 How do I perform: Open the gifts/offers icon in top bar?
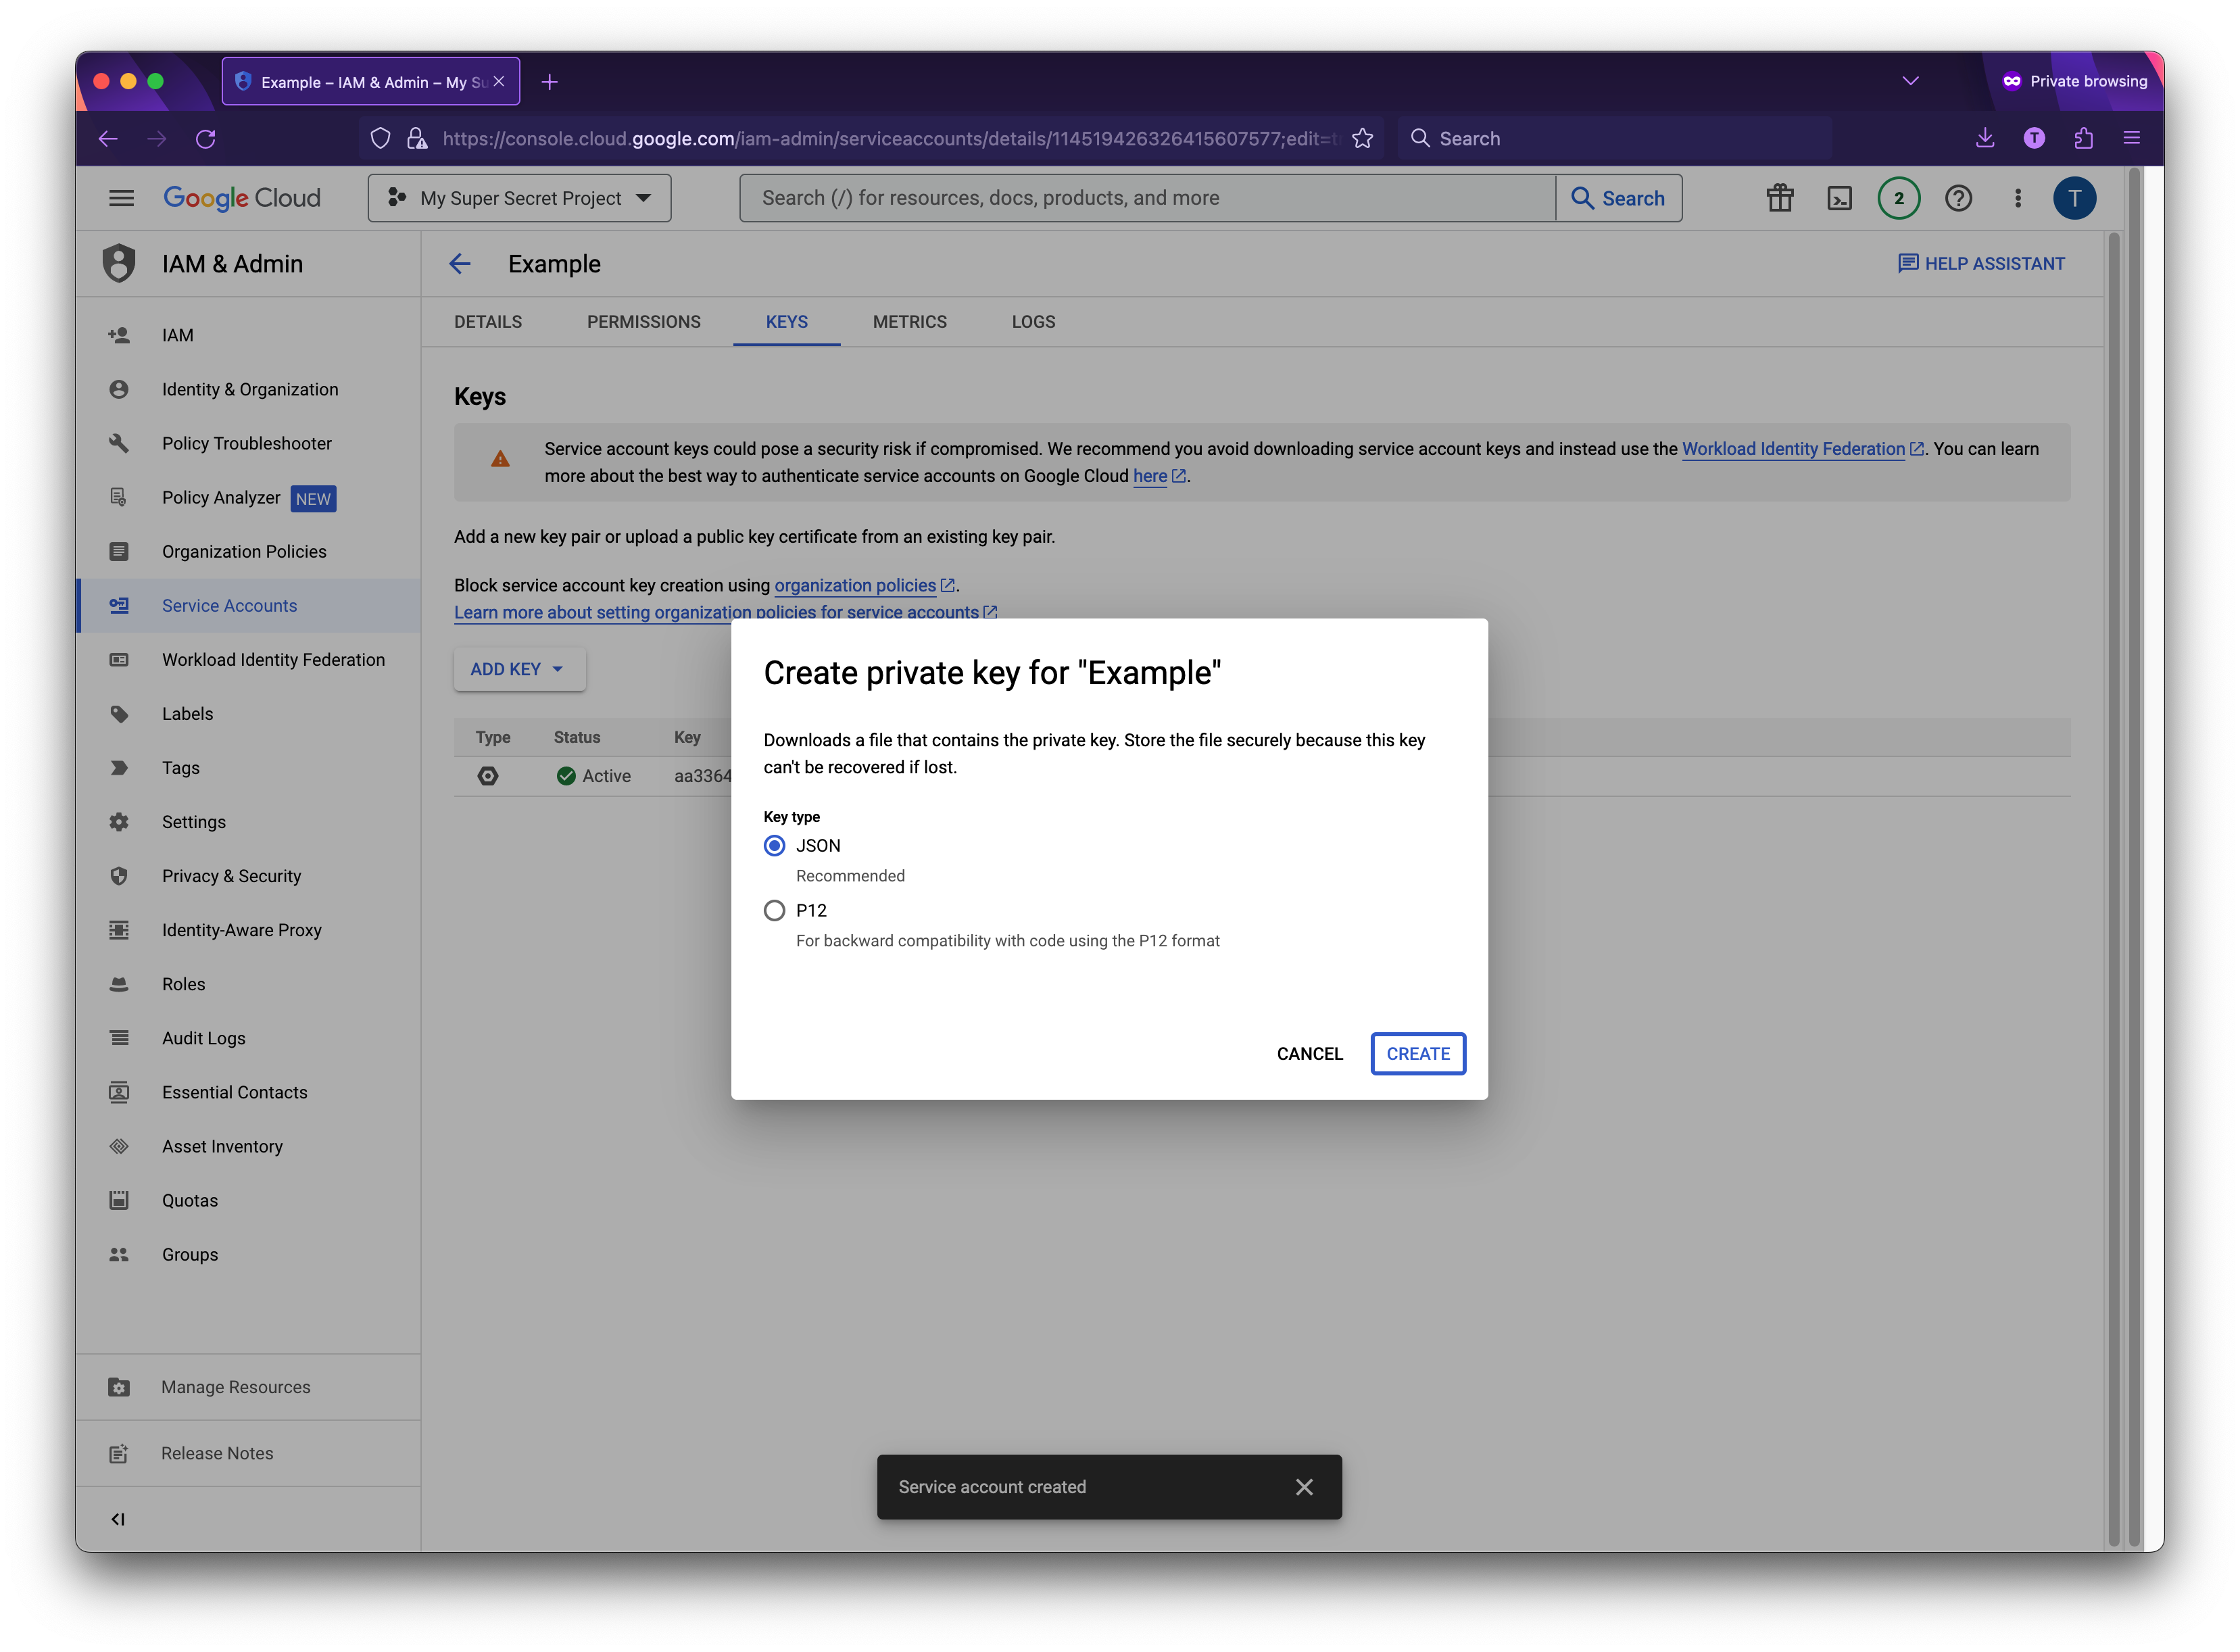[1779, 198]
